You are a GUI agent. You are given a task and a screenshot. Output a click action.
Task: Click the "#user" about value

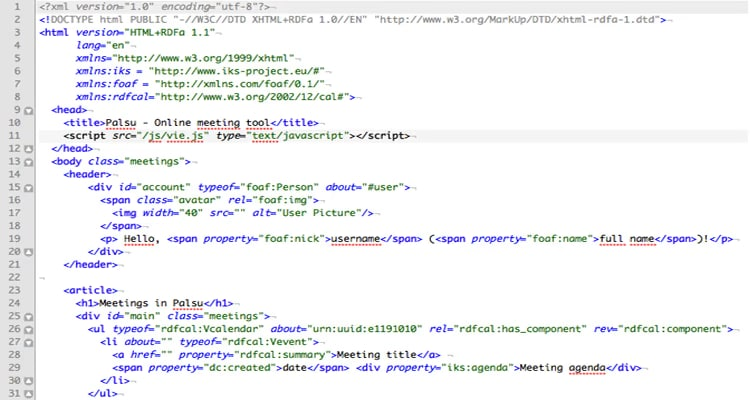[384, 187]
